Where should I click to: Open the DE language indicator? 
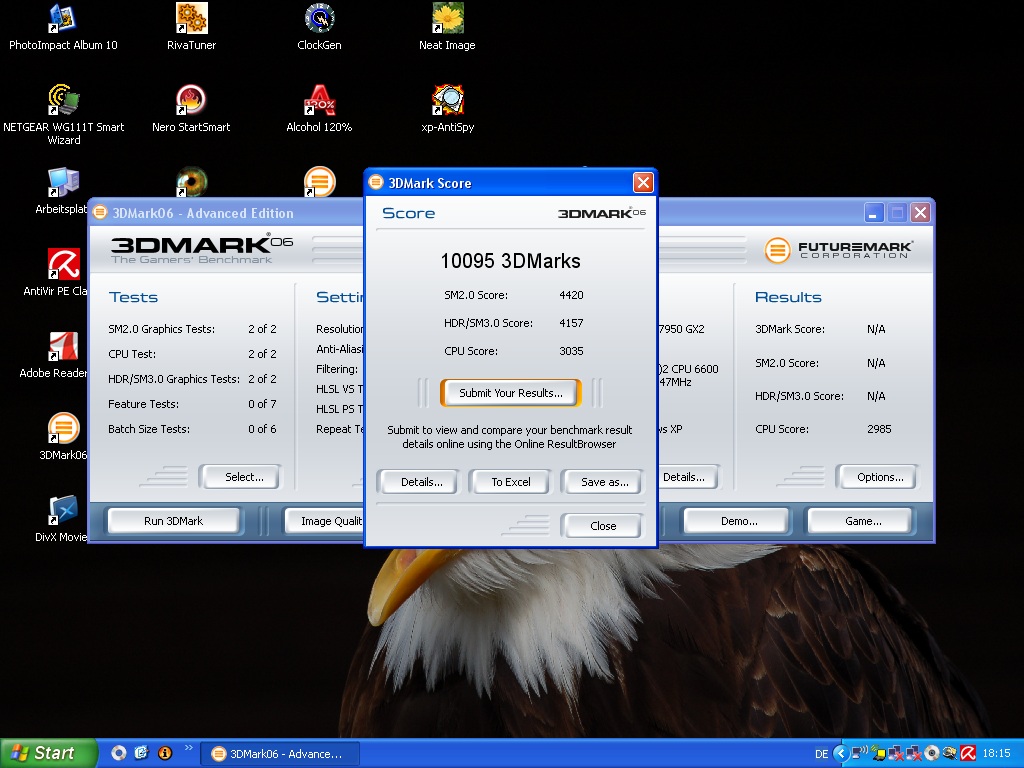pos(822,754)
